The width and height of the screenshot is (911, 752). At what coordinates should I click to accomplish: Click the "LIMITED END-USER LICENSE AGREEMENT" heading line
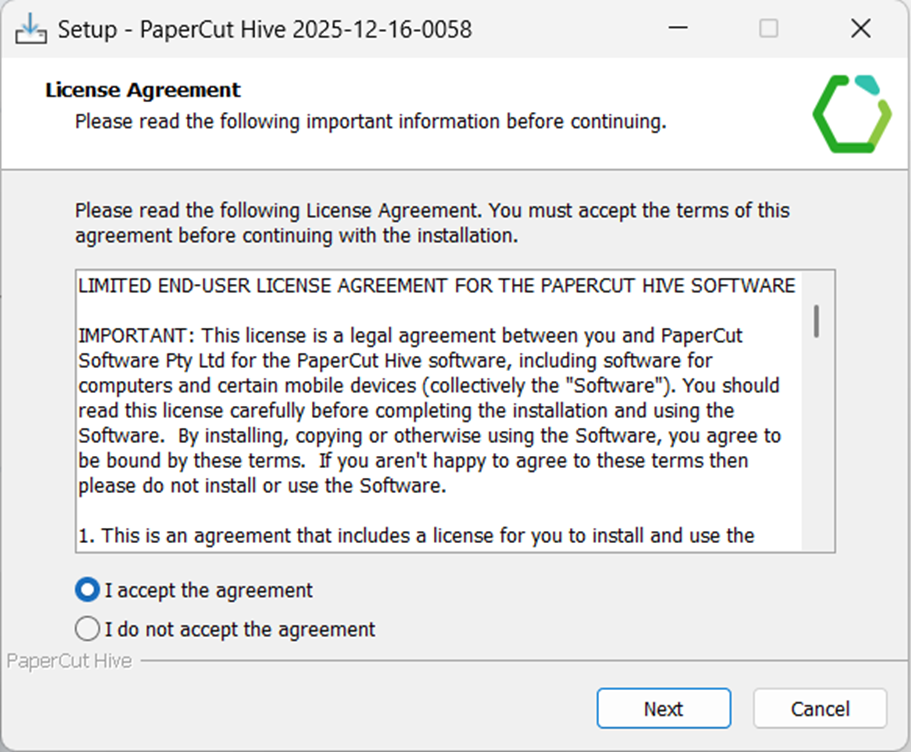(x=436, y=286)
